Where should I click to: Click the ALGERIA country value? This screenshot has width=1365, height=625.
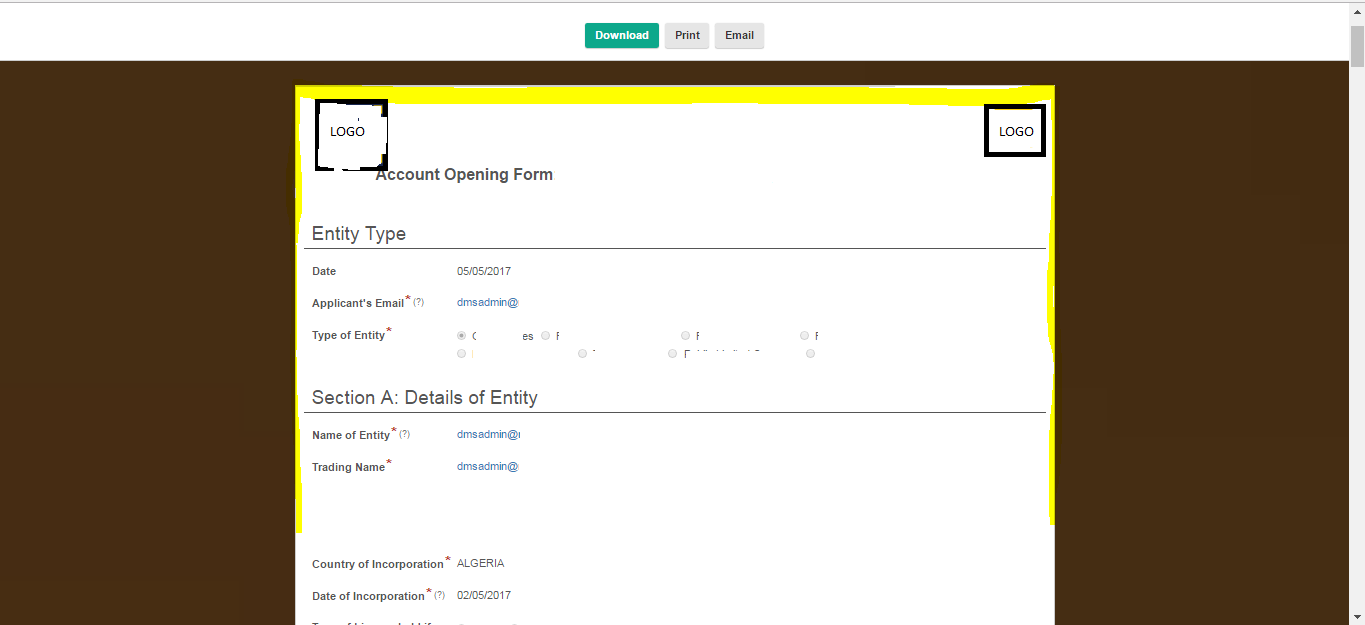(481, 563)
